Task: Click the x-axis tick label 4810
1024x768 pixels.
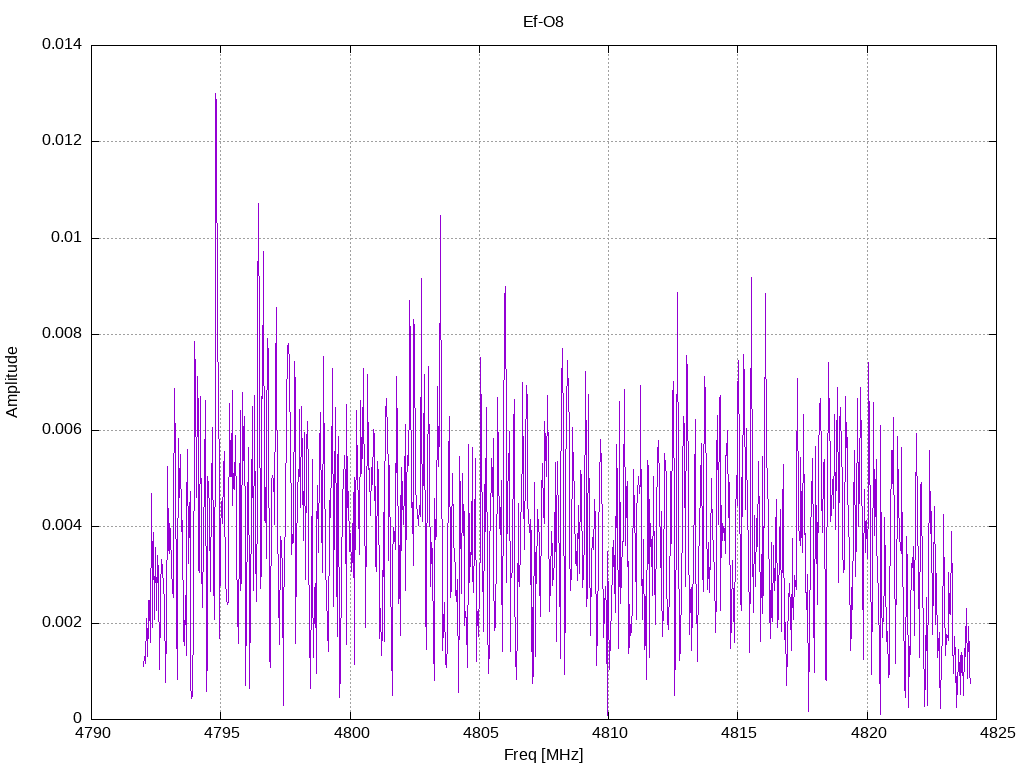Action: coord(609,733)
